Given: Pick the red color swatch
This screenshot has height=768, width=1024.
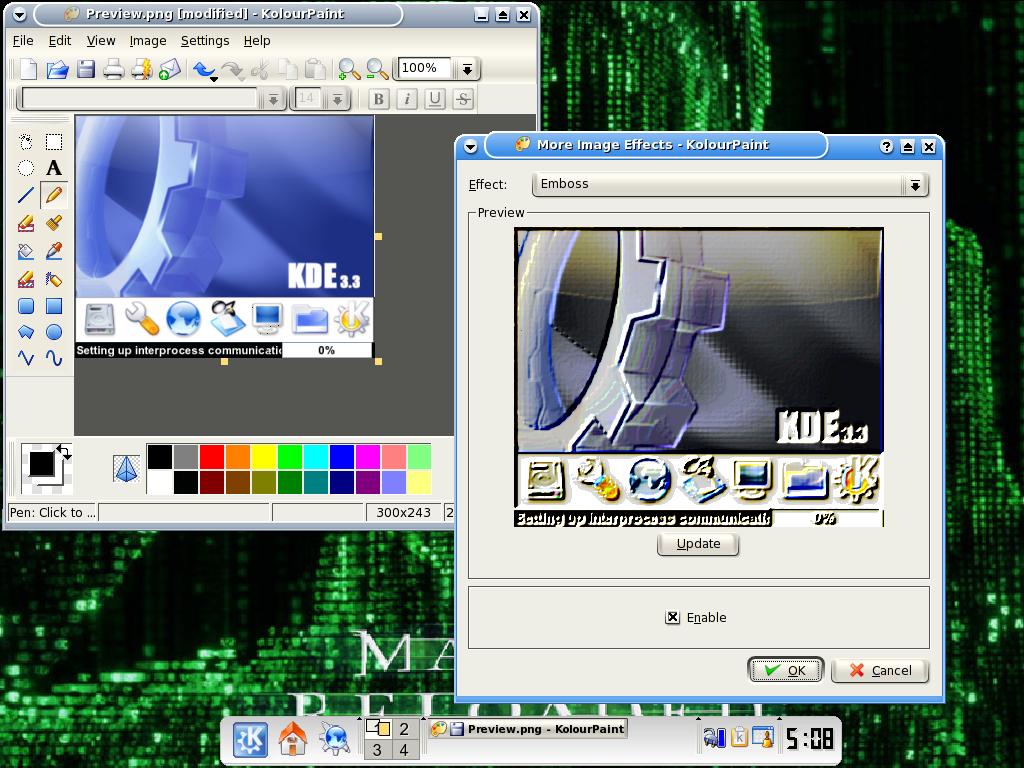Looking at the screenshot, I should pos(212,456).
